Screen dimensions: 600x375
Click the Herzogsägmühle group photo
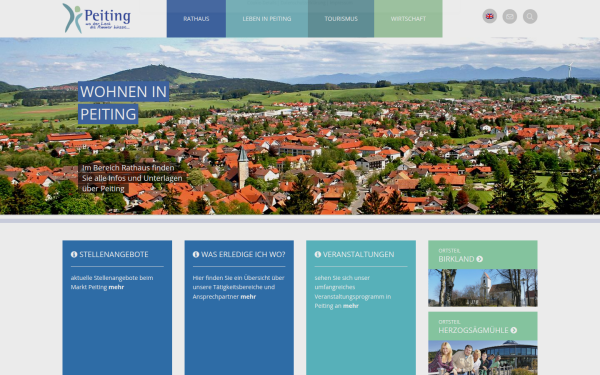click(x=483, y=357)
